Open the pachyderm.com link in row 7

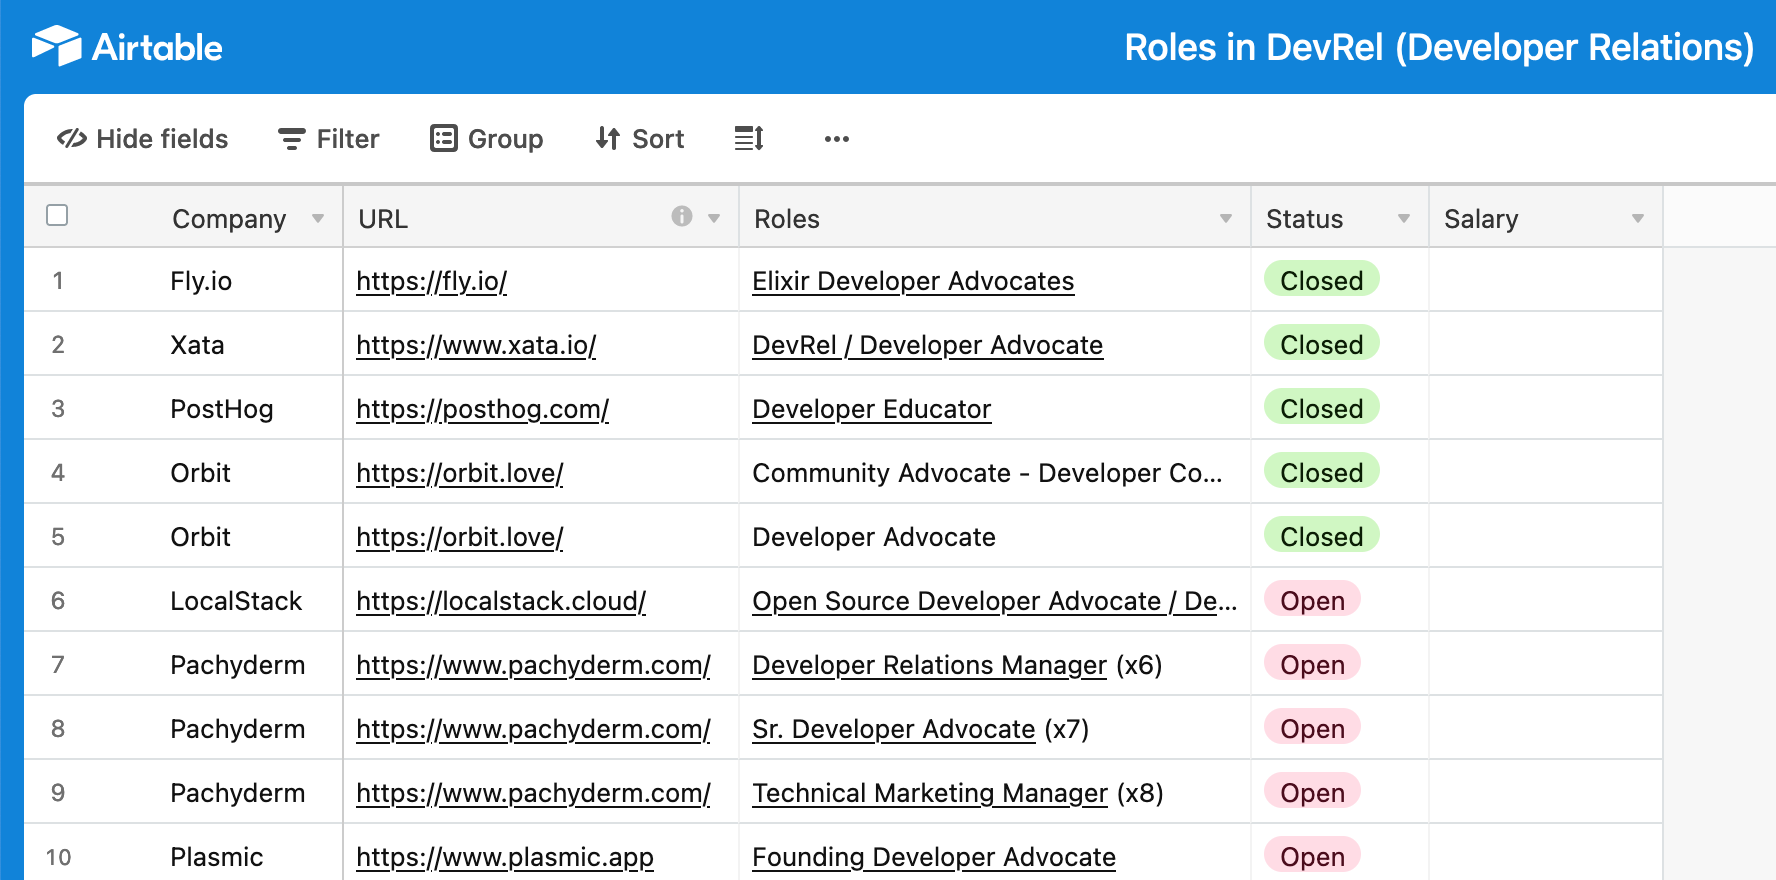tap(533, 665)
